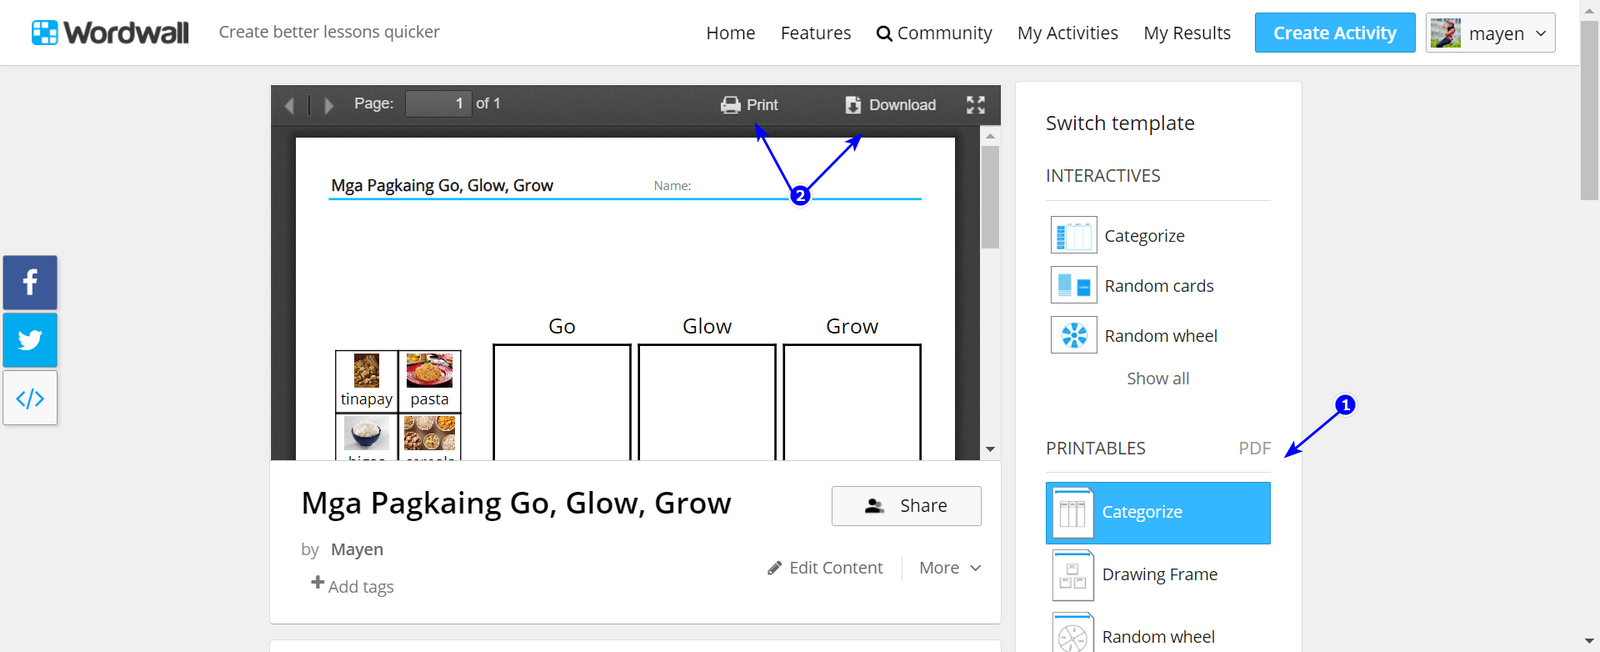This screenshot has width=1600, height=652.
Task: Click the Twitter share icon
Action: (30, 340)
